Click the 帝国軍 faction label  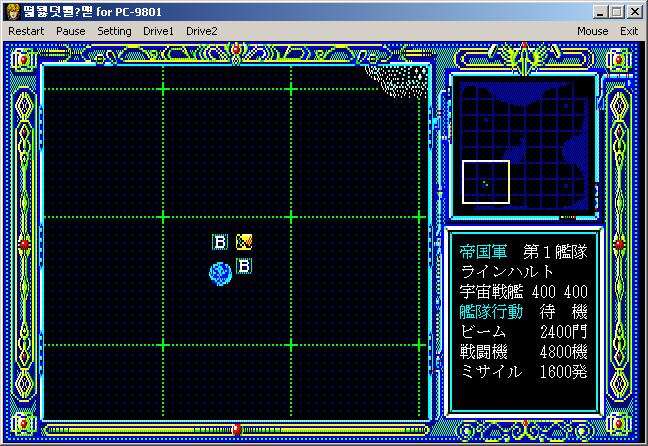click(483, 252)
